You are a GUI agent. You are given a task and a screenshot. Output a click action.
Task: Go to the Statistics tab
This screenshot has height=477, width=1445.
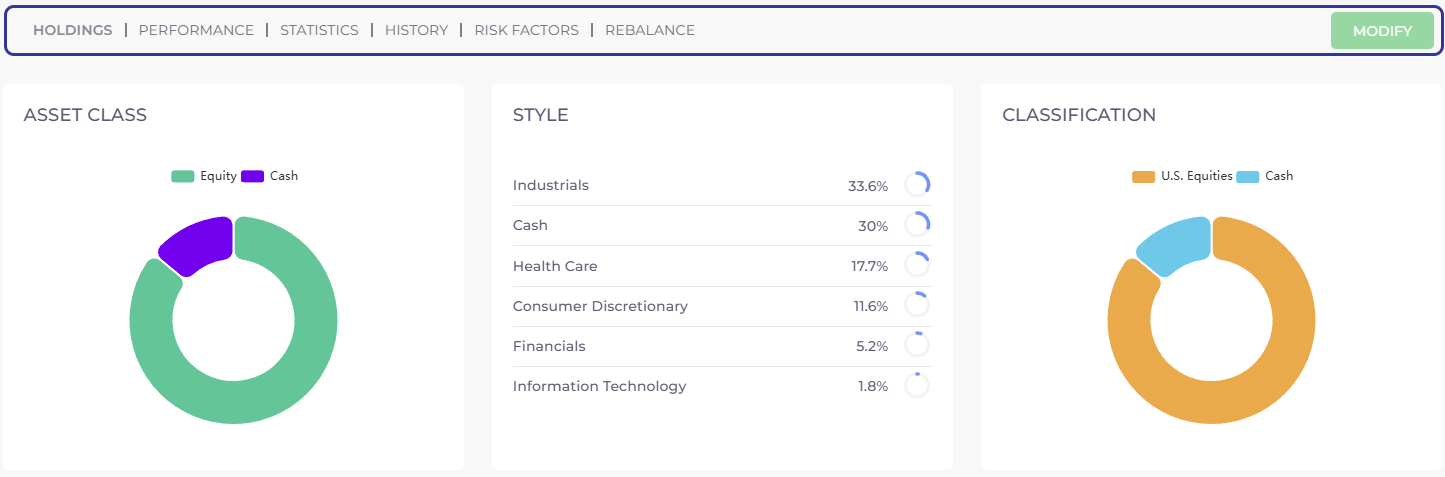pos(319,30)
